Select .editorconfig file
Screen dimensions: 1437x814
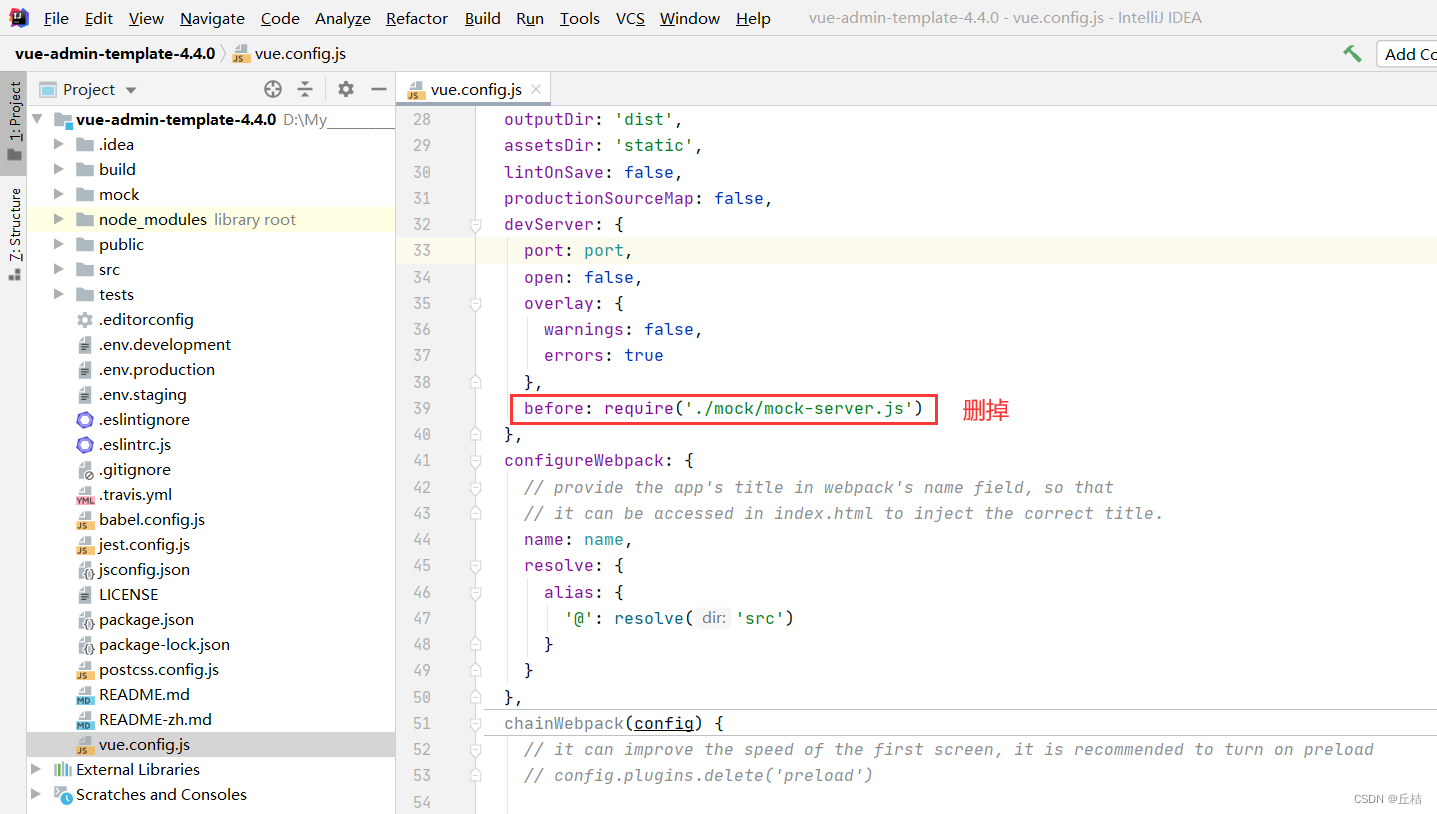(x=146, y=319)
